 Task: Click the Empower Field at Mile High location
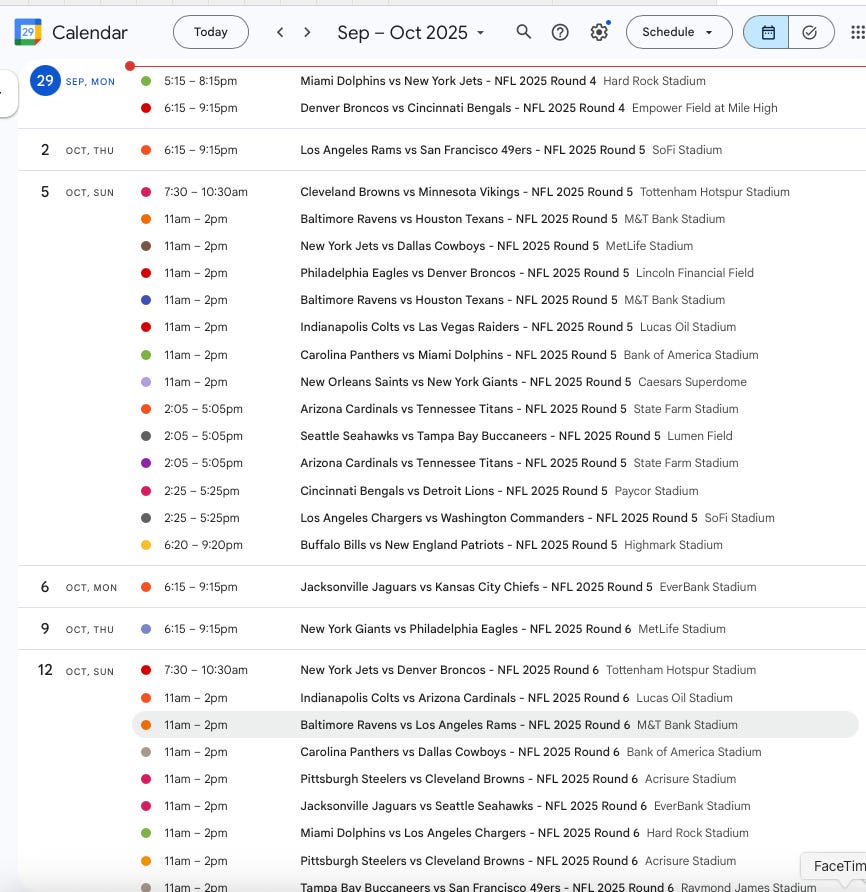[x=704, y=108]
